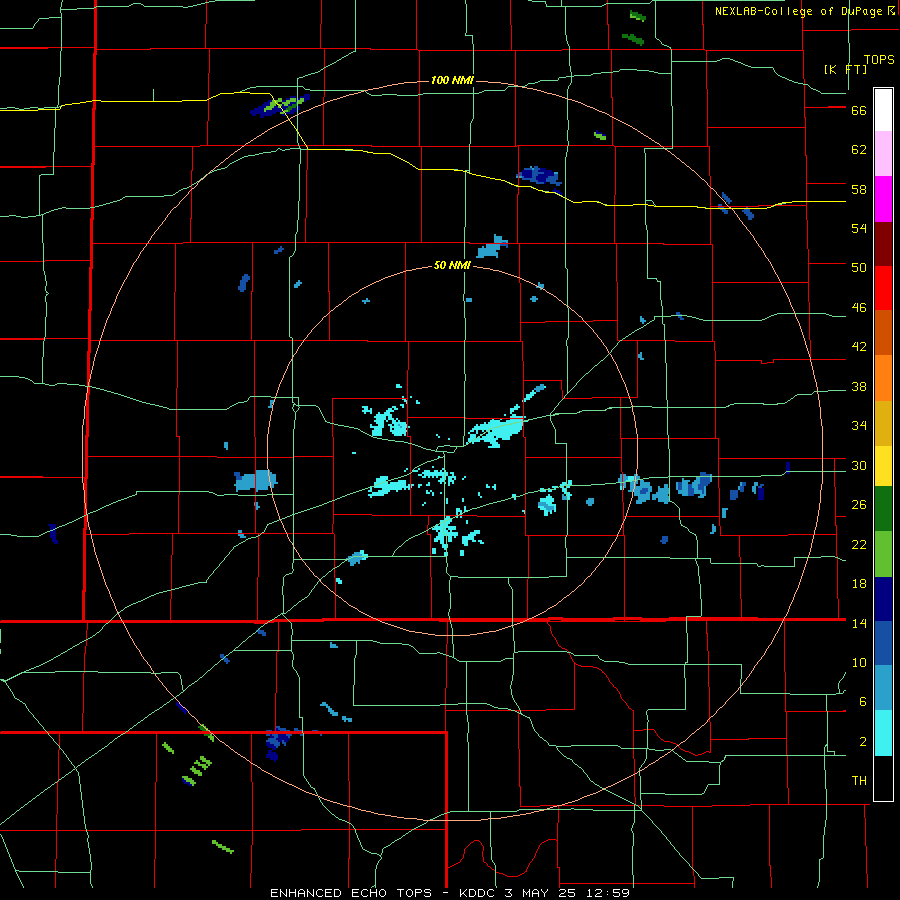The image size is (900, 900).
Task: Click the "TH" threshold label
Action: pyautogui.click(x=859, y=781)
